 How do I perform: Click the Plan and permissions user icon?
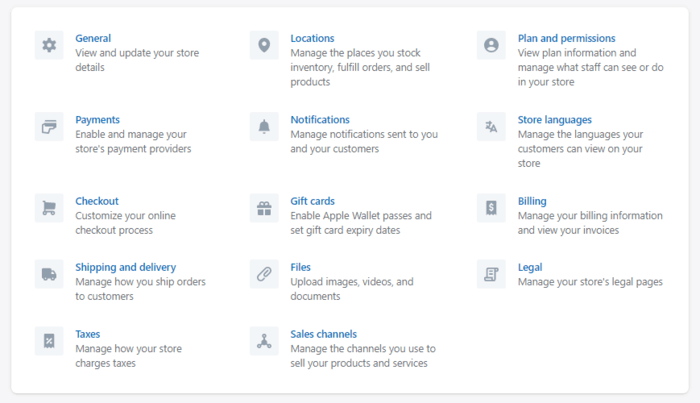click(x=492, y=45)
